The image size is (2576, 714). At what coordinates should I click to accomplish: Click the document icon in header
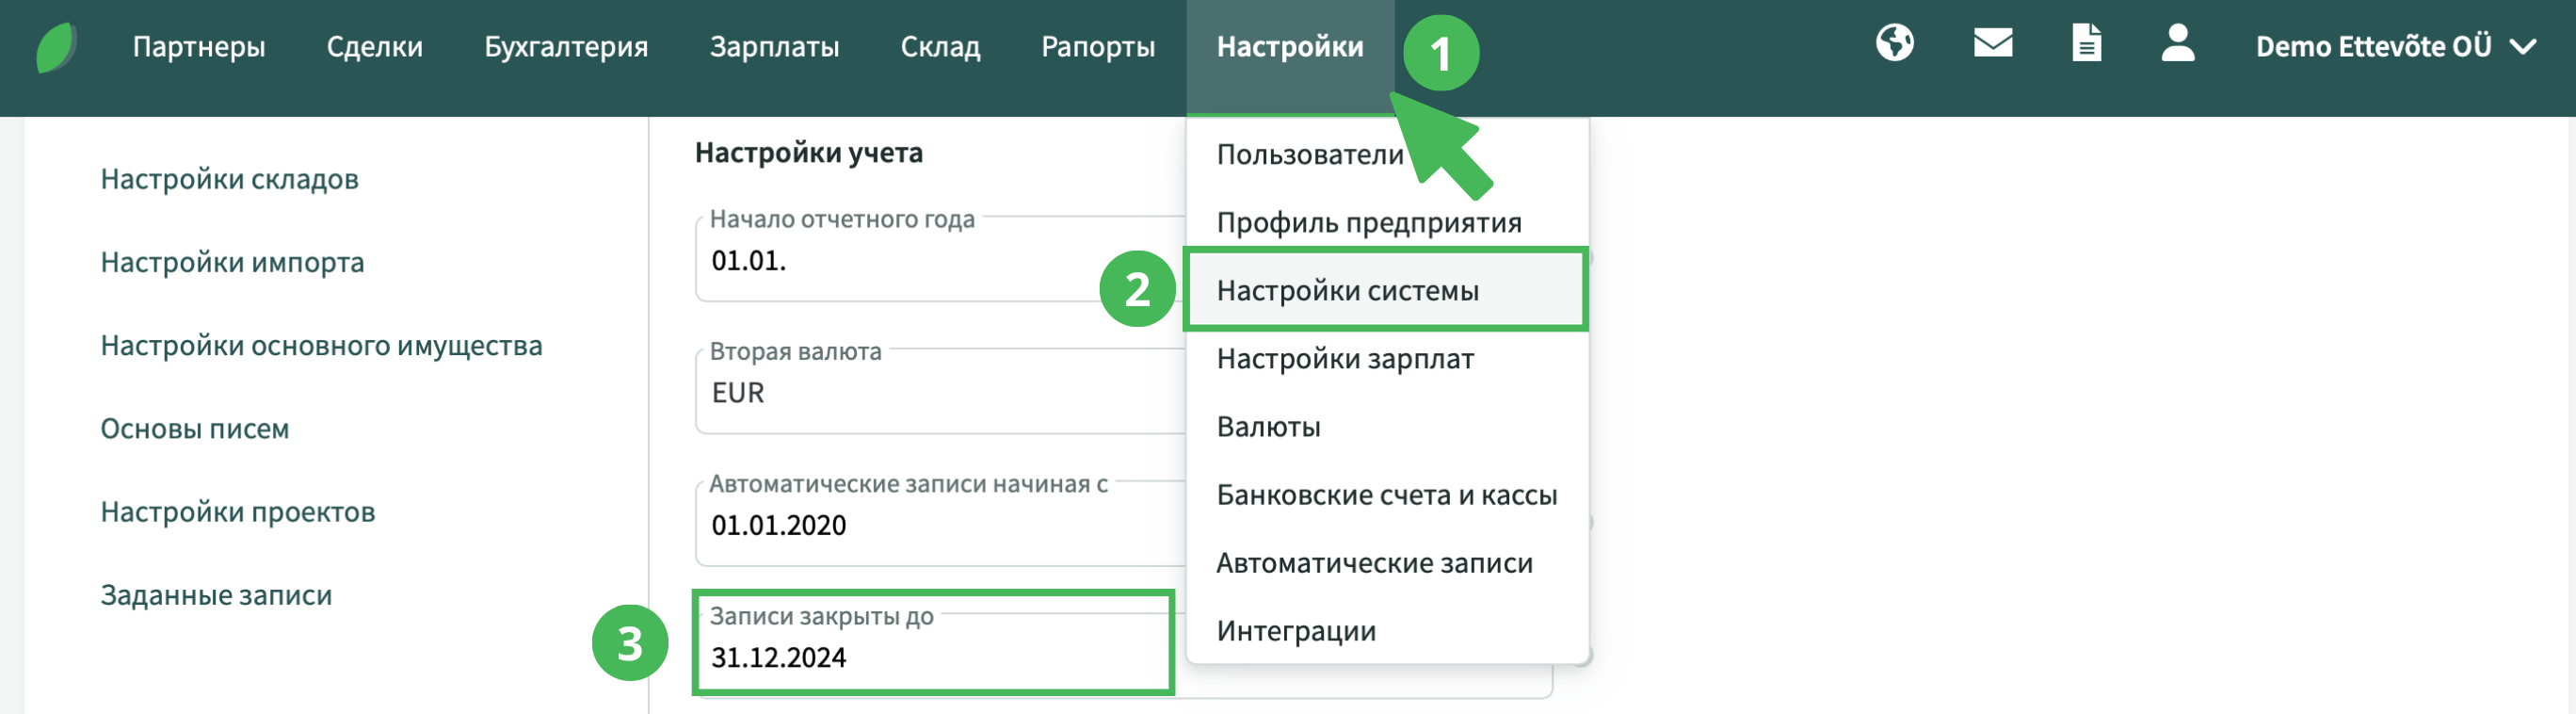[2086, 44]
